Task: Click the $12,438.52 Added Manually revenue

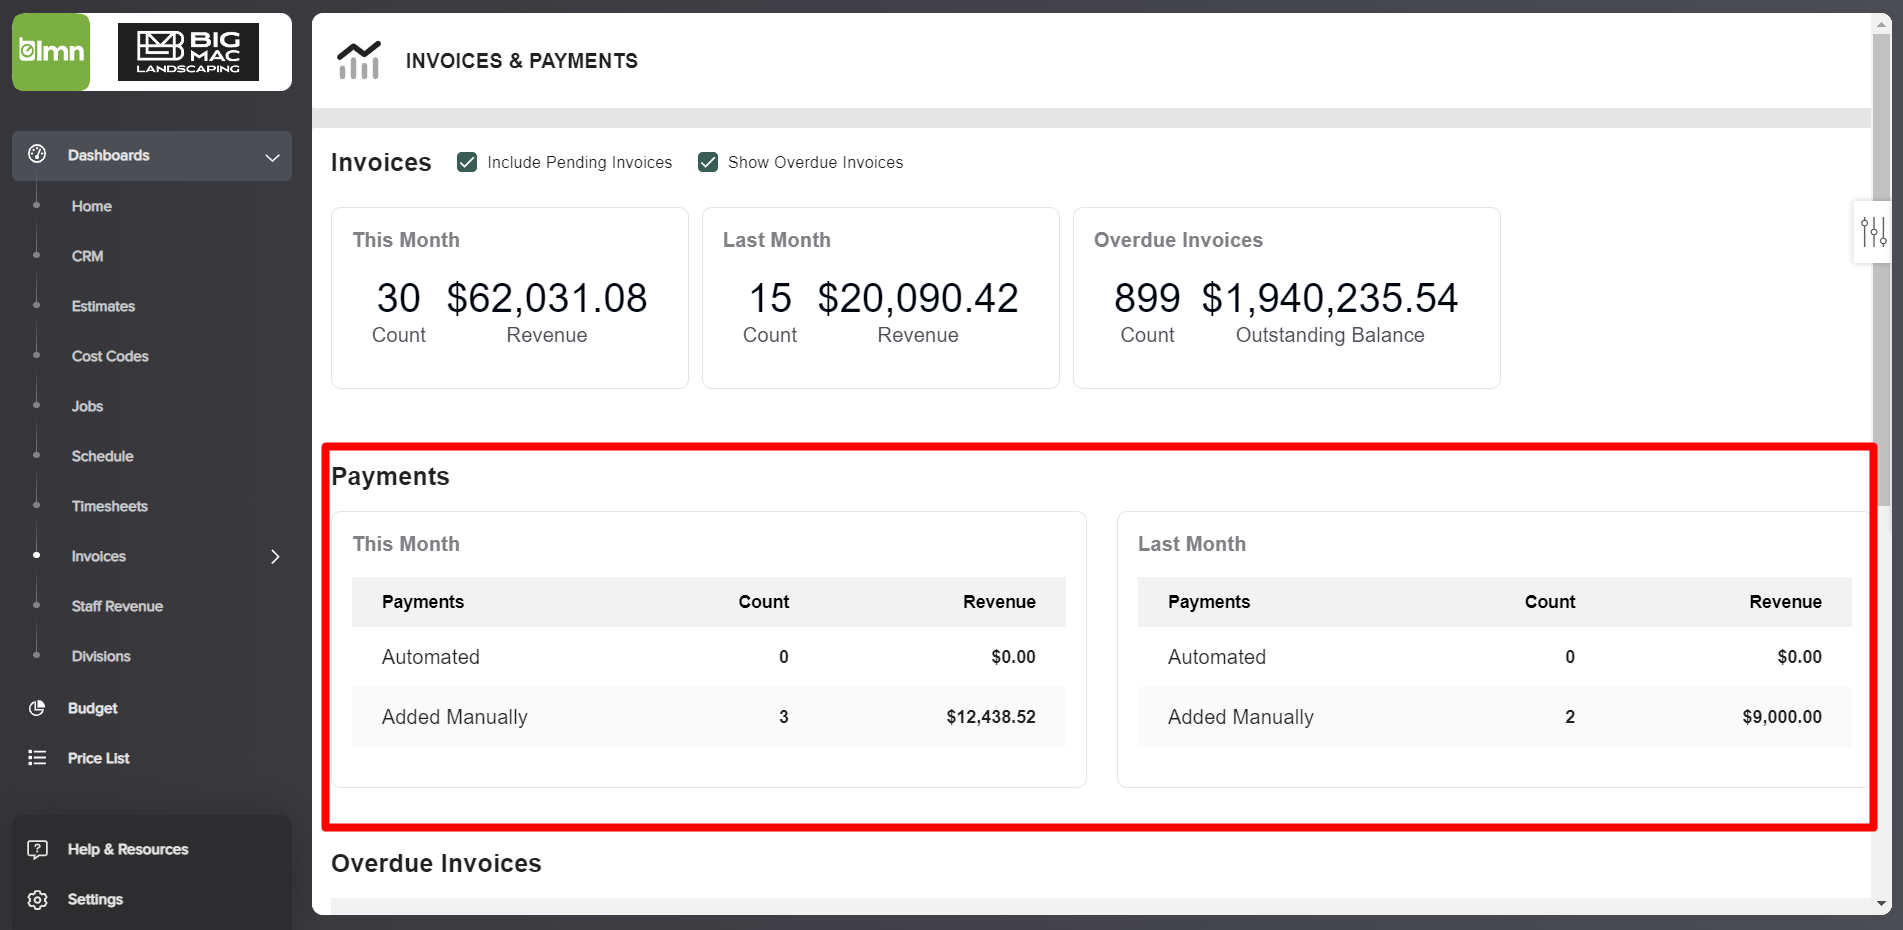Action: (x=991, y=717)
